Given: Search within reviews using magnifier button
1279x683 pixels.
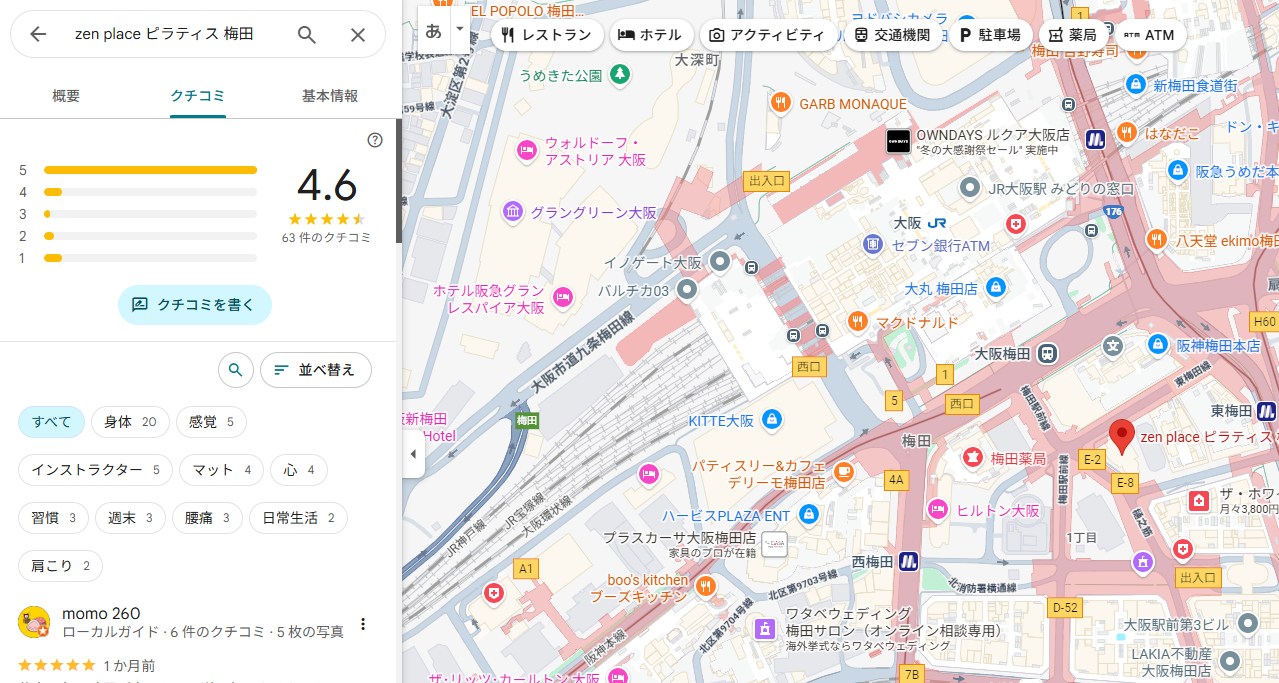Looking at the screenshot, I should tap(235, 370).
